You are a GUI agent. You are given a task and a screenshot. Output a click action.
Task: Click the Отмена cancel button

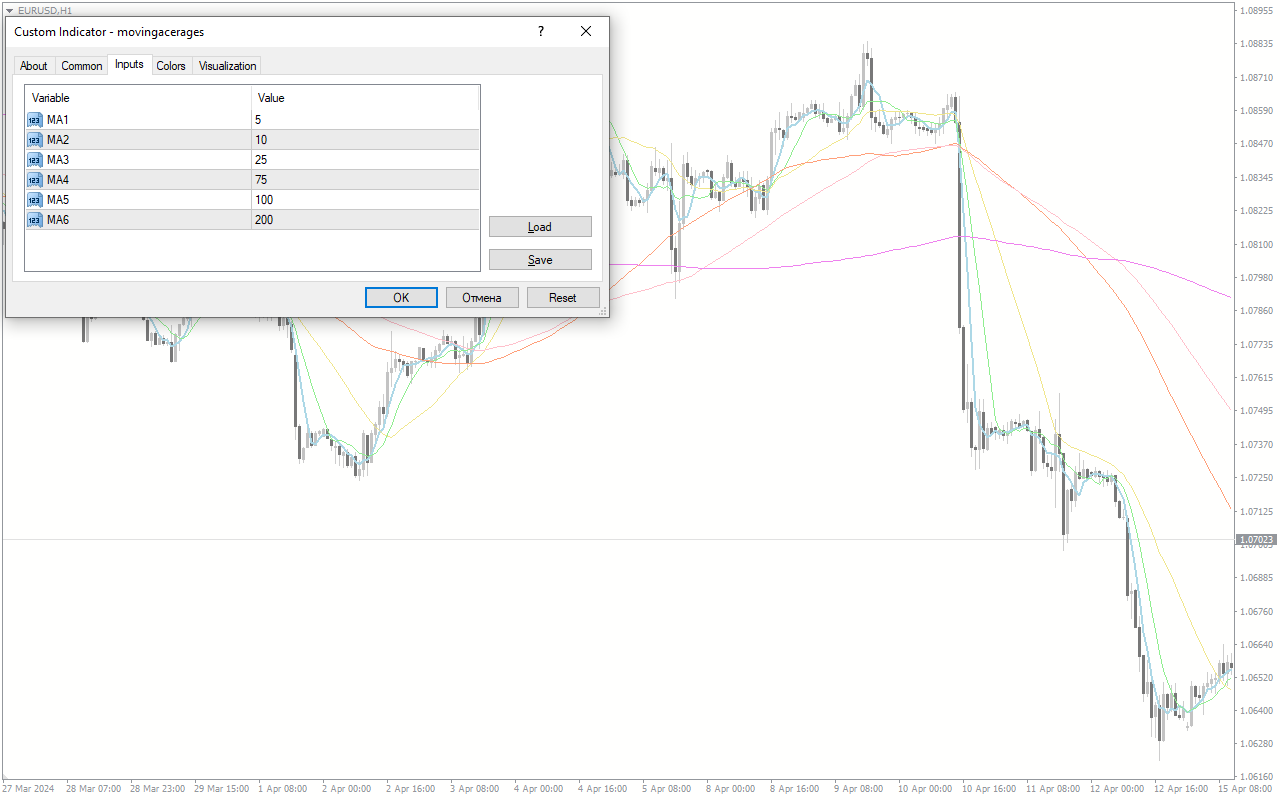pos(482,298)
